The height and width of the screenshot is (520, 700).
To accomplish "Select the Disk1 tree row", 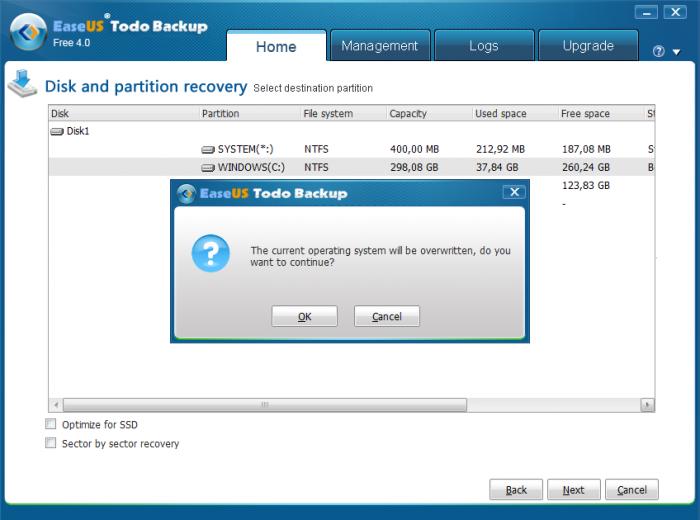I will coord(351,131).
